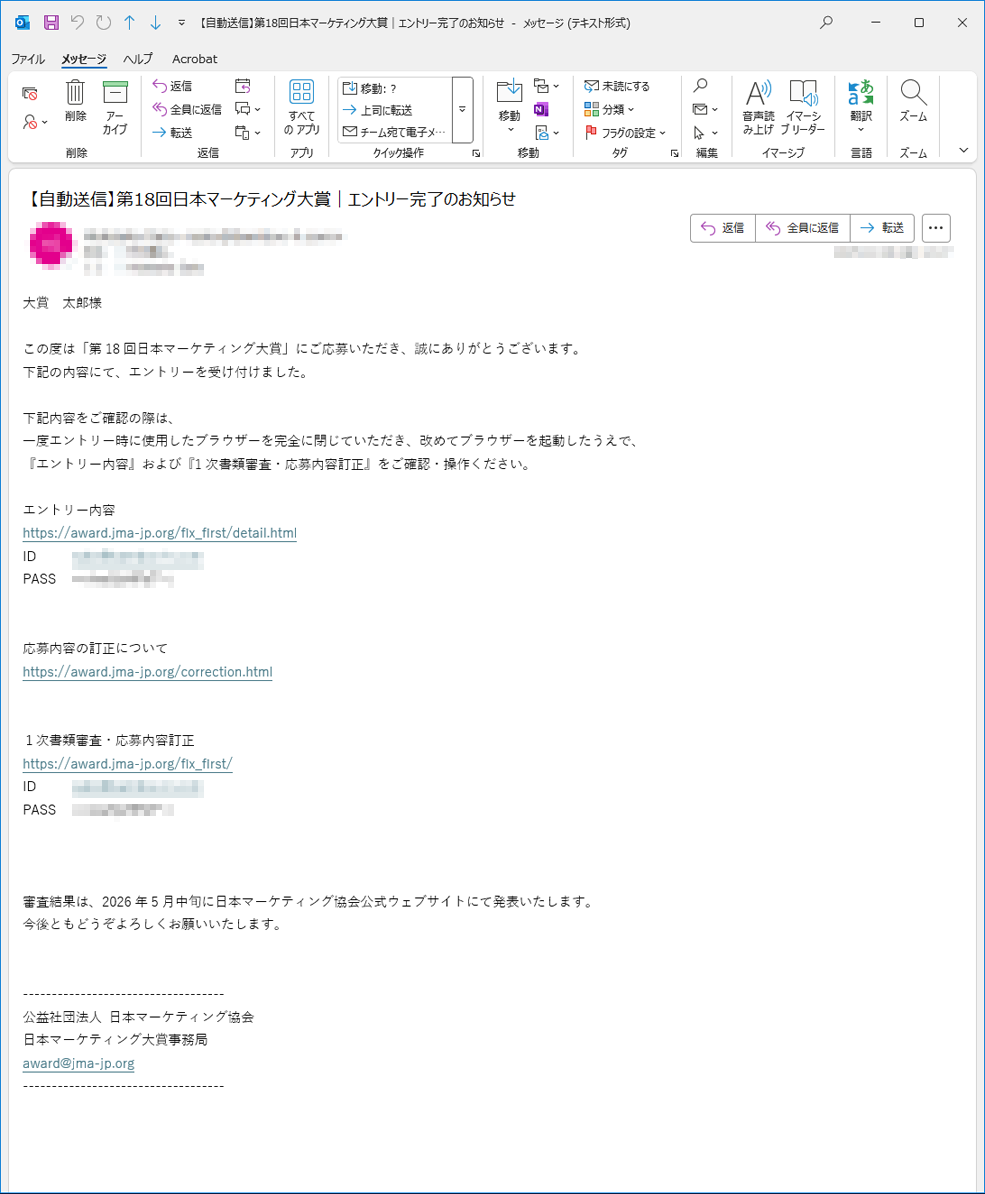Screen dimensions: 985x1194
Task: Collapse the ribbon with the chevron
Action: click(962, 148)
